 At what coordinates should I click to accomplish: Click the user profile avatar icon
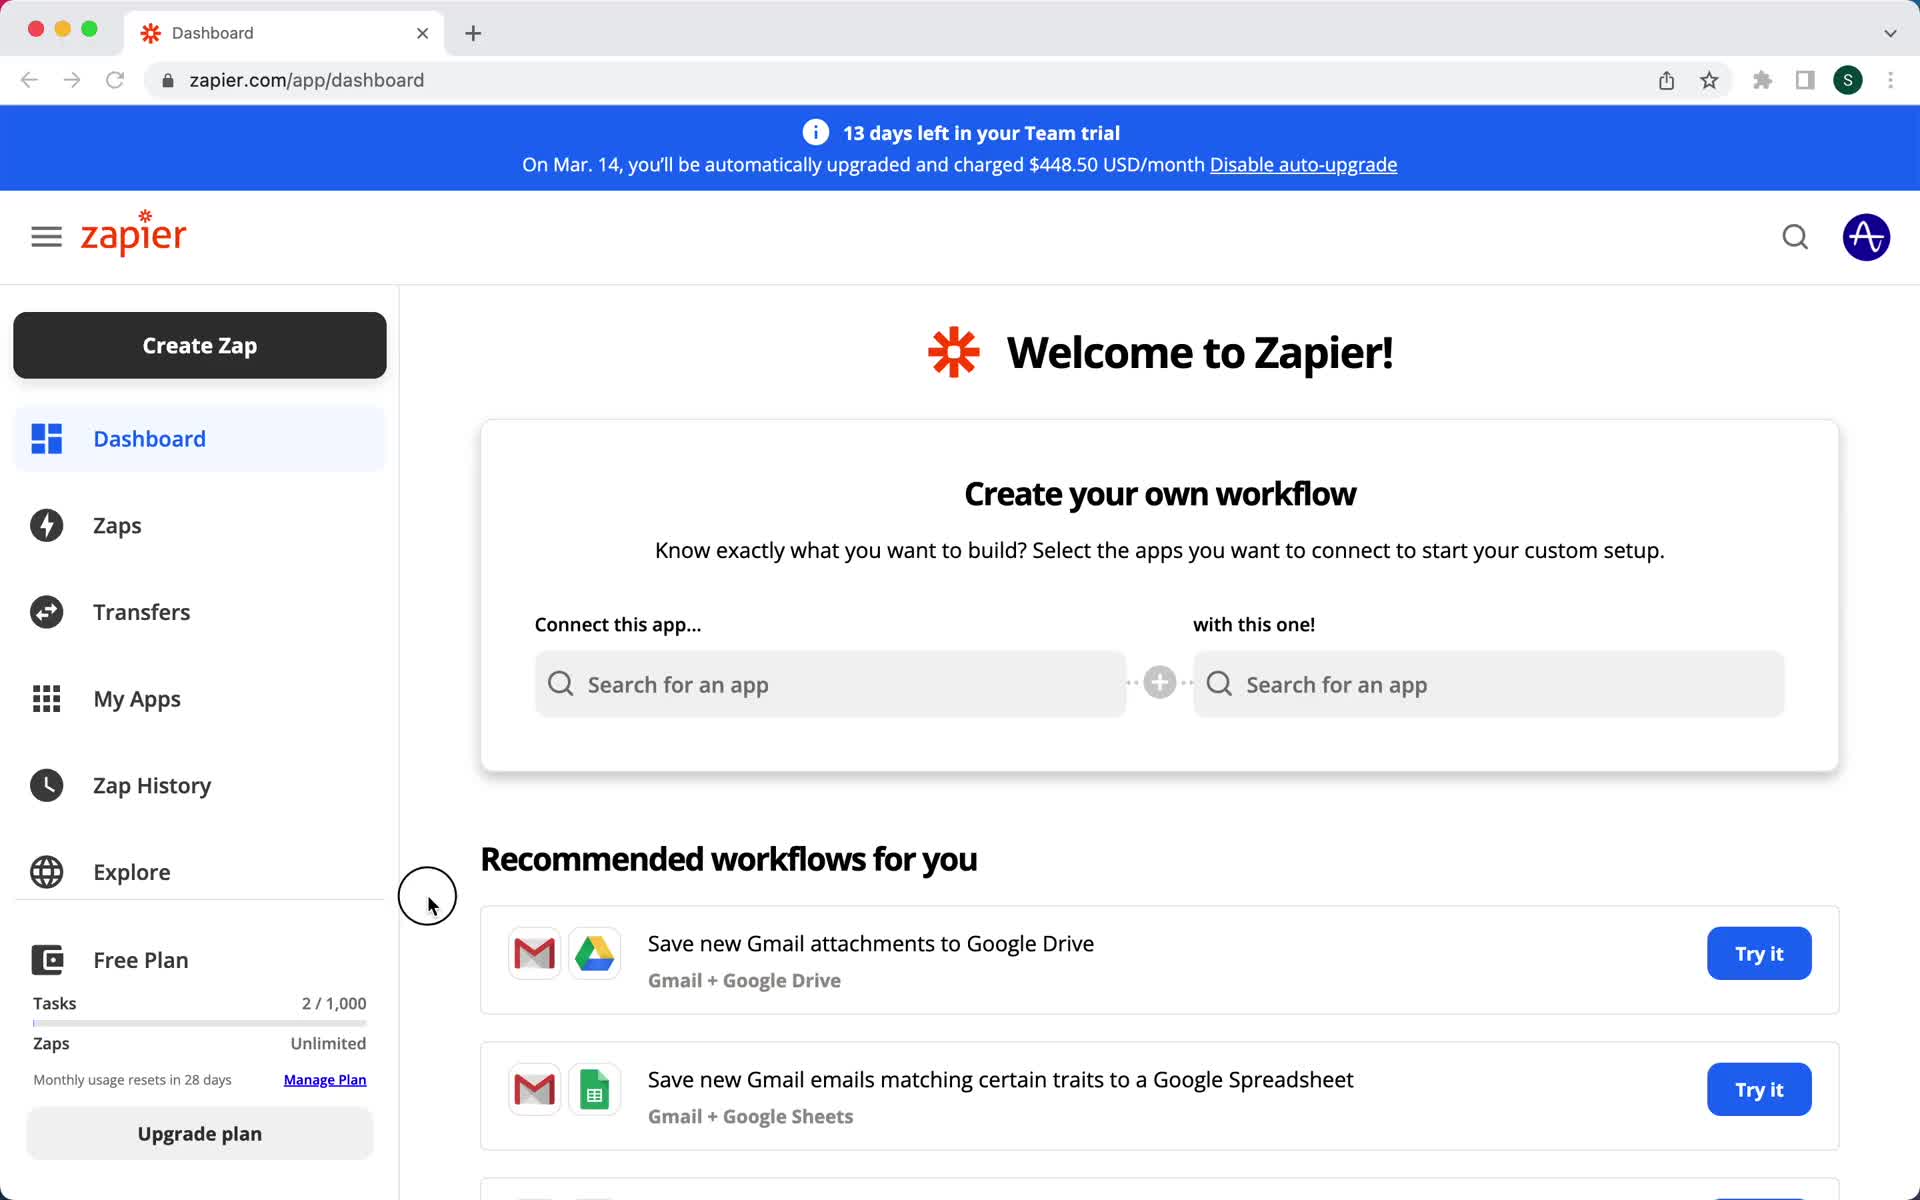1865,236
